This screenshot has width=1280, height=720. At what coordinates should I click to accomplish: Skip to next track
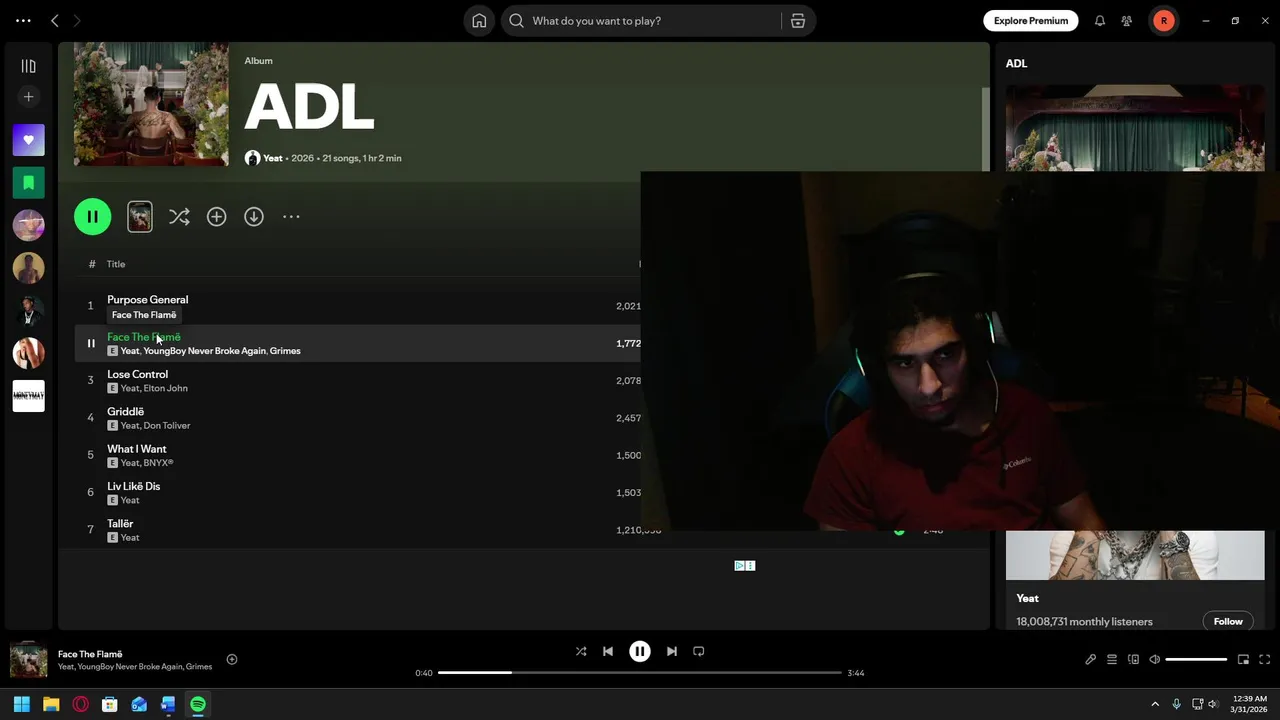672,651
